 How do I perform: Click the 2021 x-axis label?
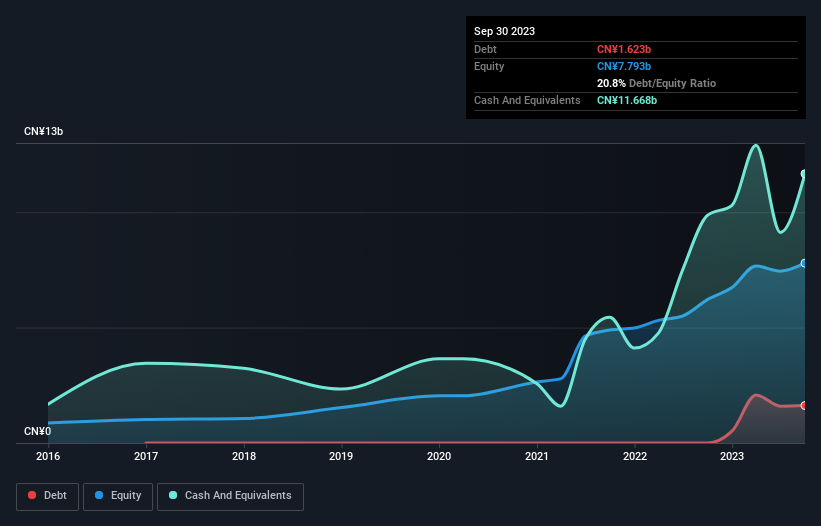pos(537,456)
